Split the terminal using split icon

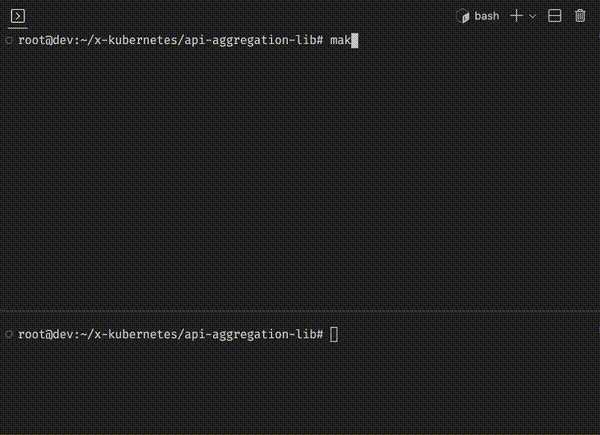coord(554,16)
